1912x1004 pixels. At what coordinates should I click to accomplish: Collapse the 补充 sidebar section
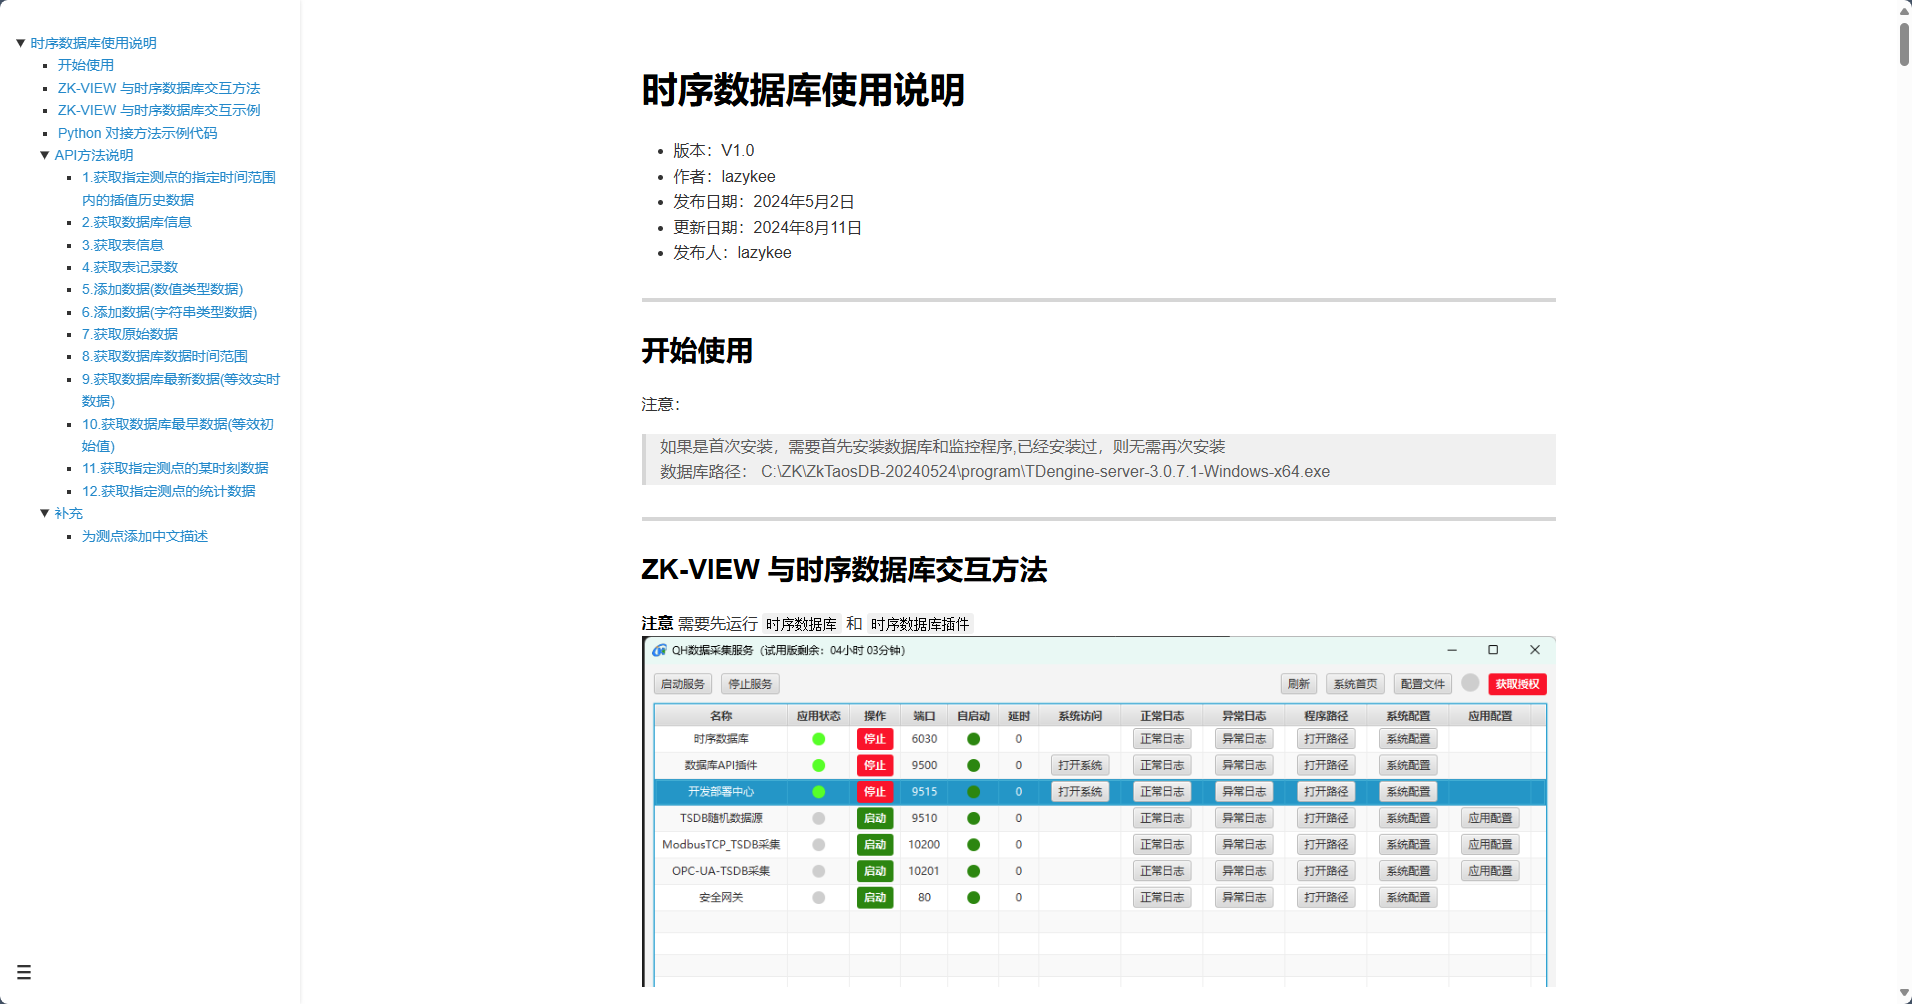tap(44, 512)
